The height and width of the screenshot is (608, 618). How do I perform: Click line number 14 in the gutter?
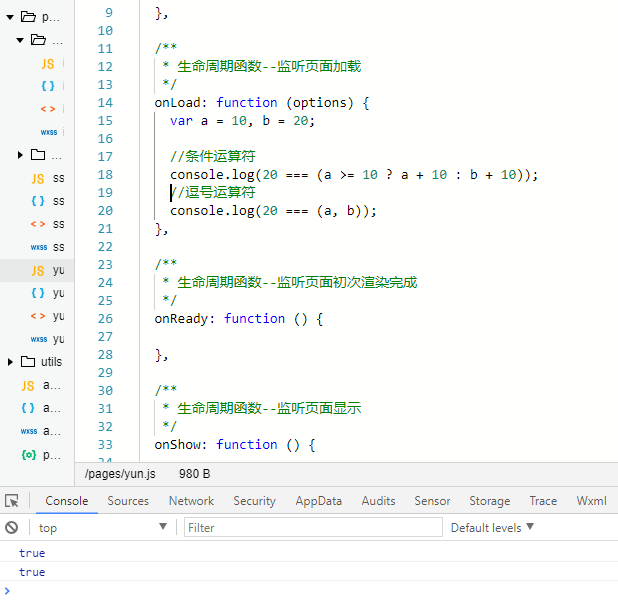pyautogui.click(x=105, y=102)
